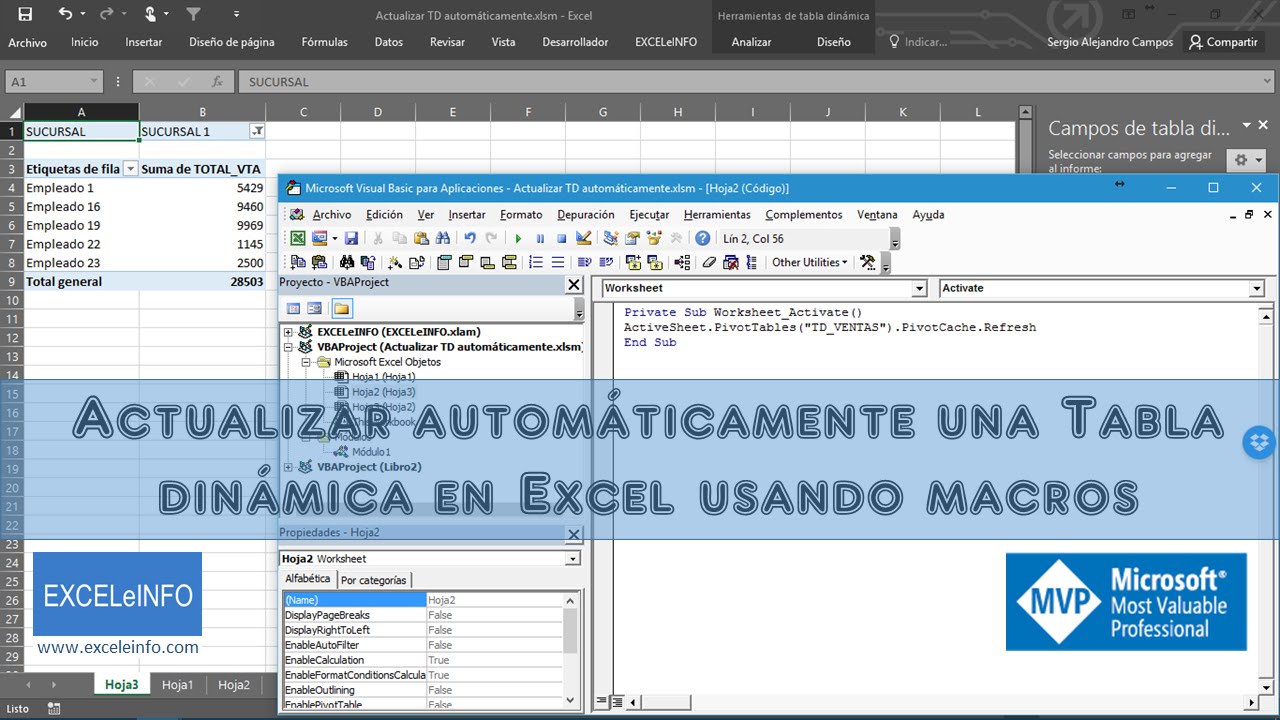Viewport: 1280px width, 720px height.
Task: Toggle the SUCURSAL 1 filter button in cell B1
Action: (257, 131)
